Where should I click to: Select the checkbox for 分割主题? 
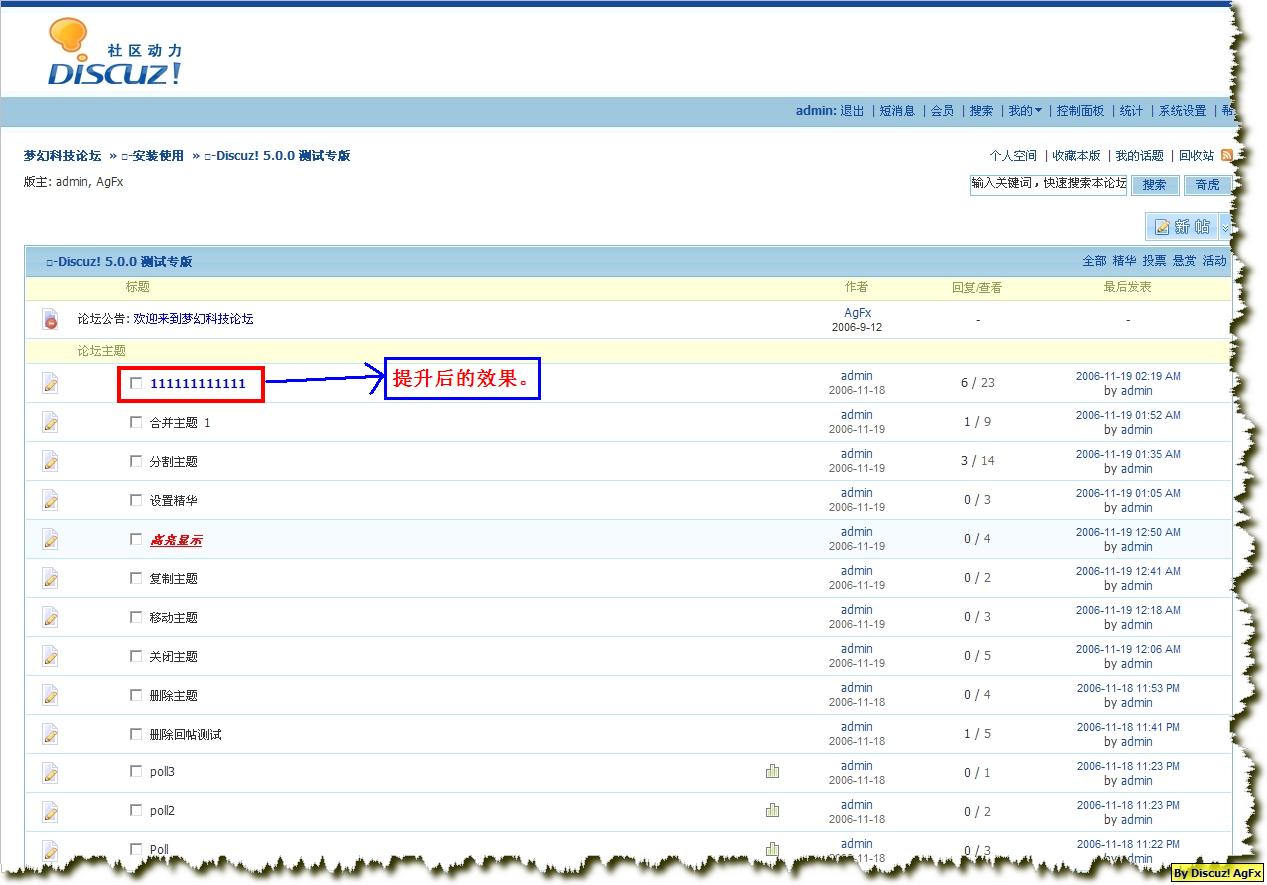point(136,461)
